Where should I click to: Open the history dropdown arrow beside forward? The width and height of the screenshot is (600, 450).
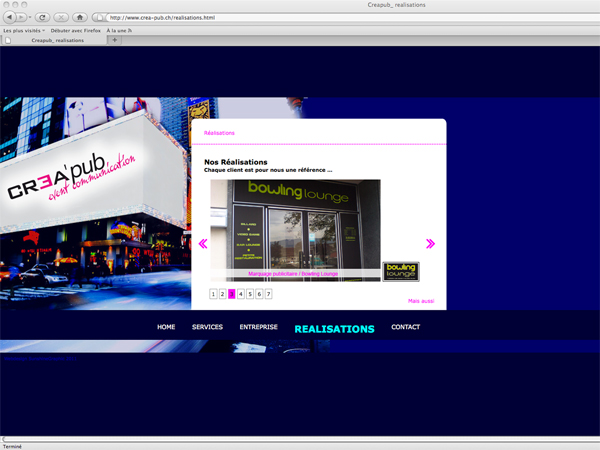pos(30,18)
